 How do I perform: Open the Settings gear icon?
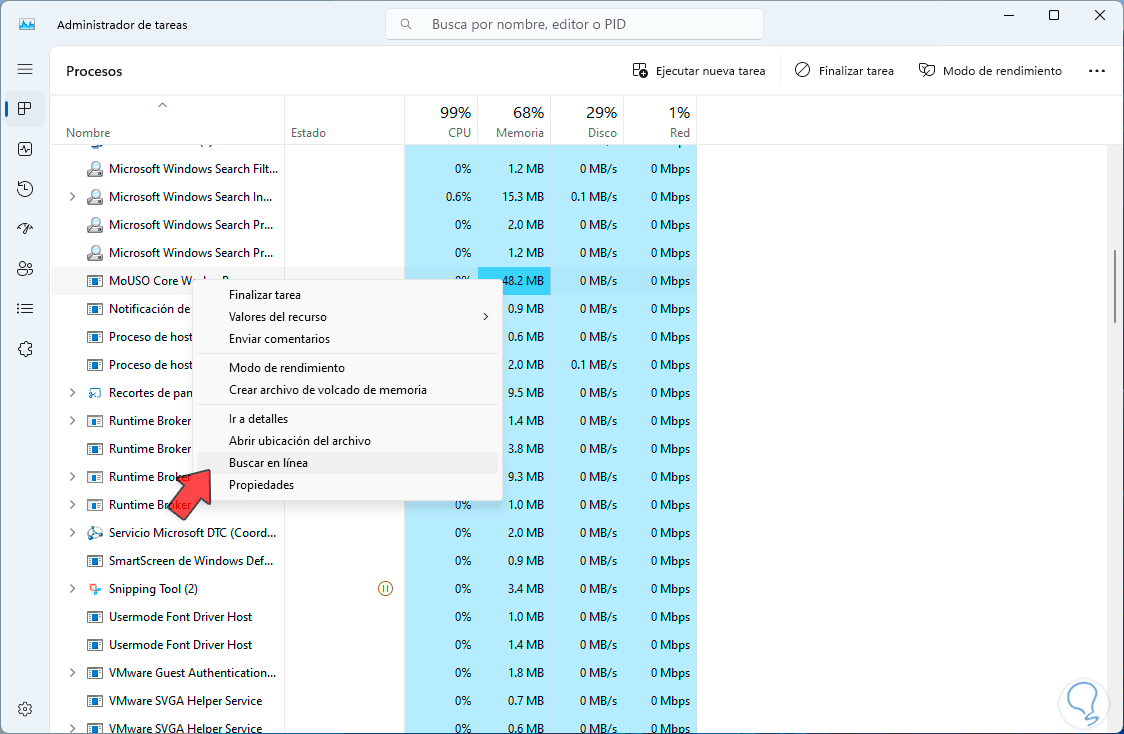click(25, 709)
